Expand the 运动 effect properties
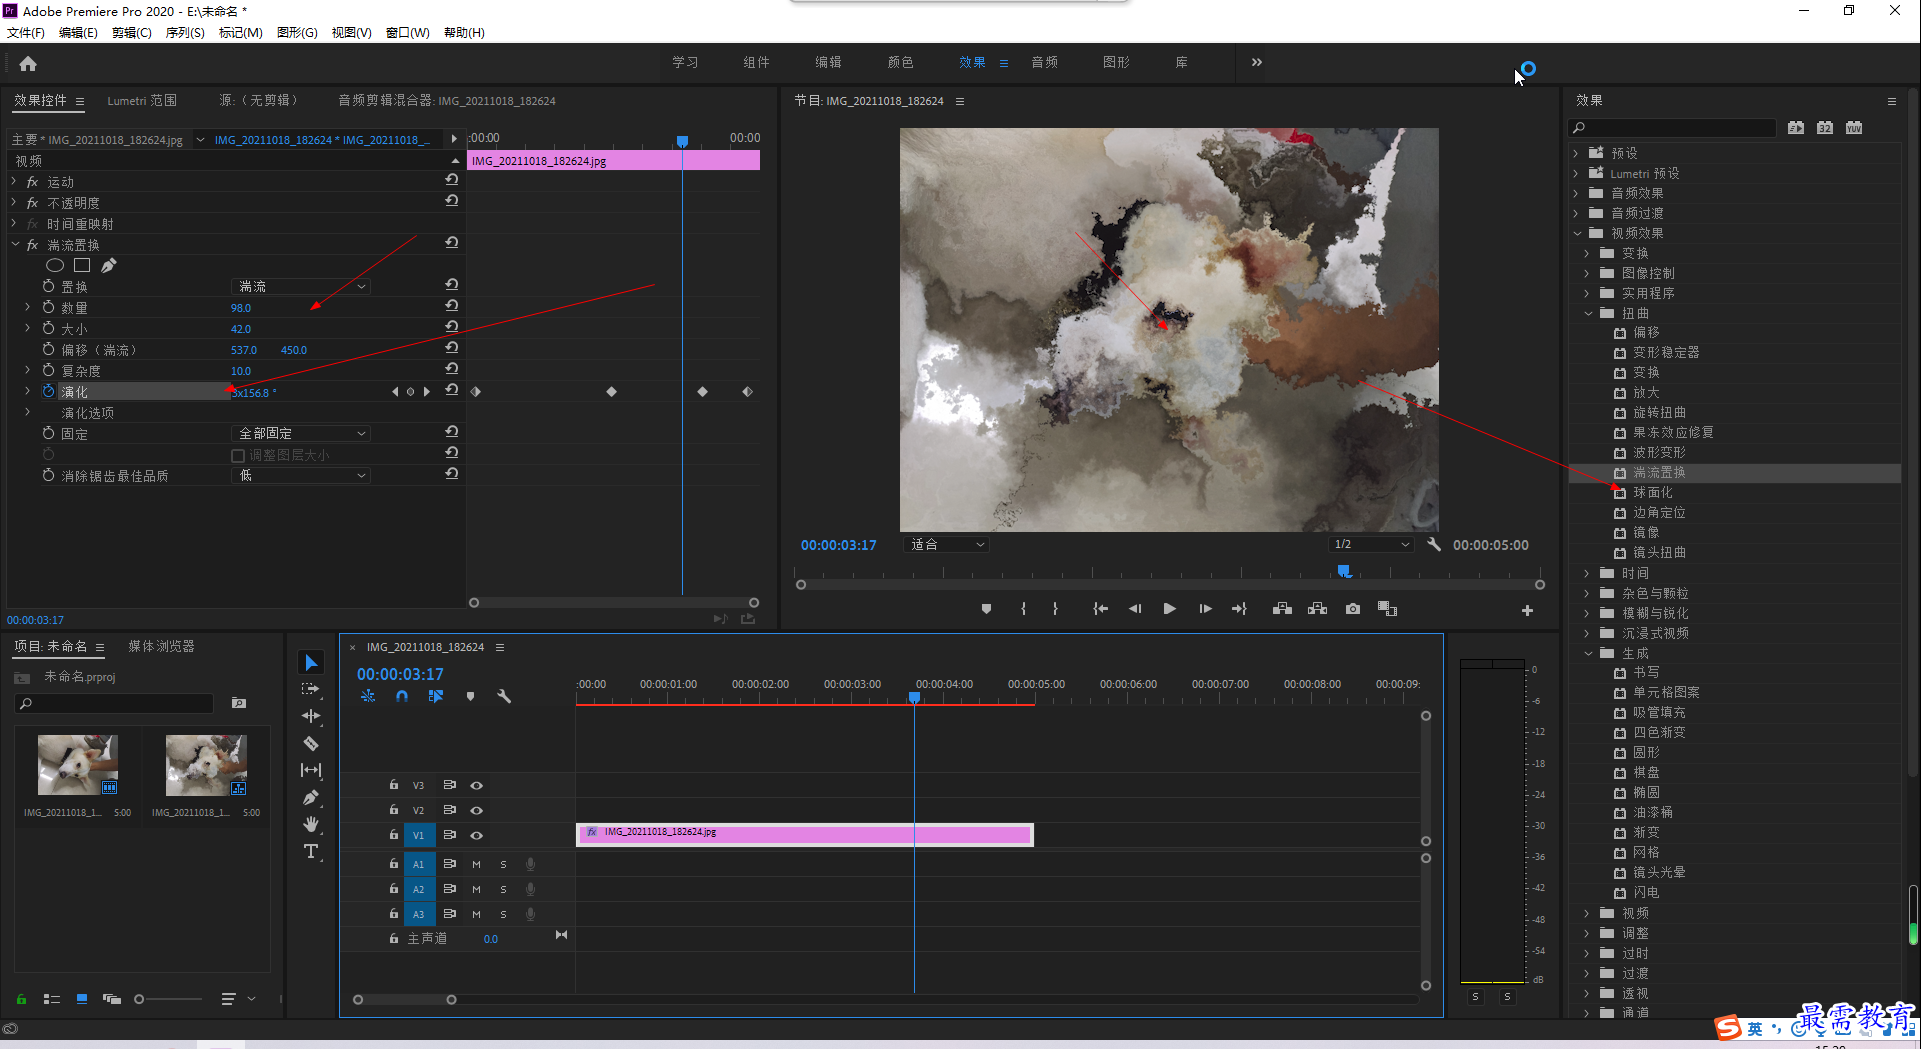 coord(14,182)
